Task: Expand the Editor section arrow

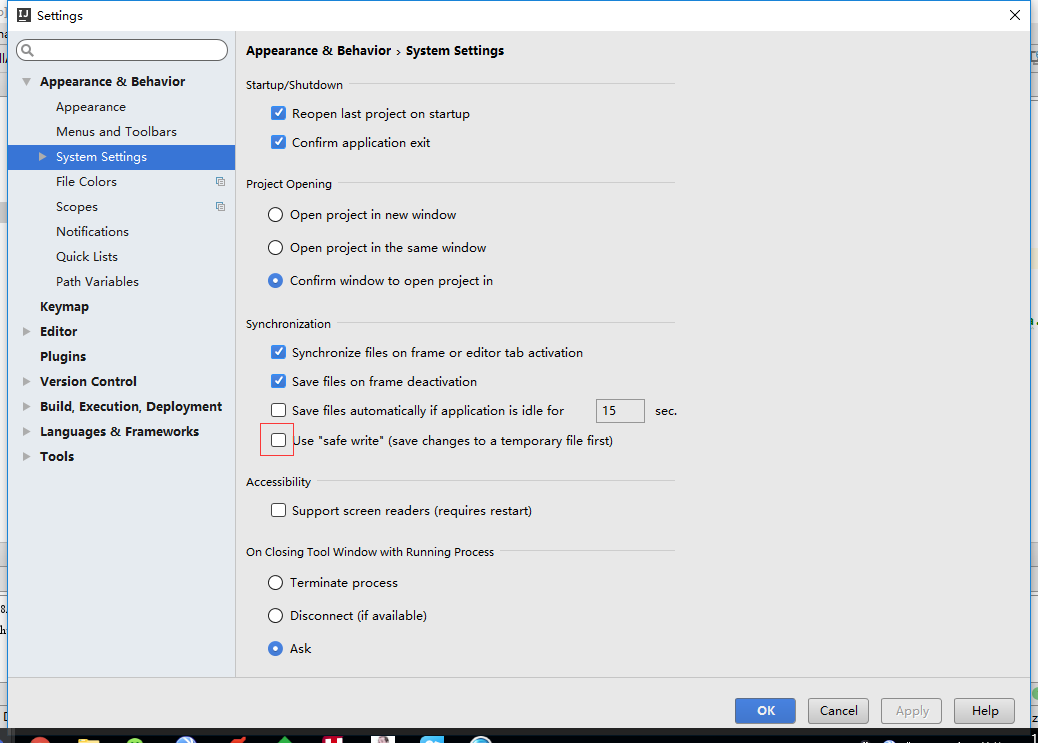Action: point(27,332)
